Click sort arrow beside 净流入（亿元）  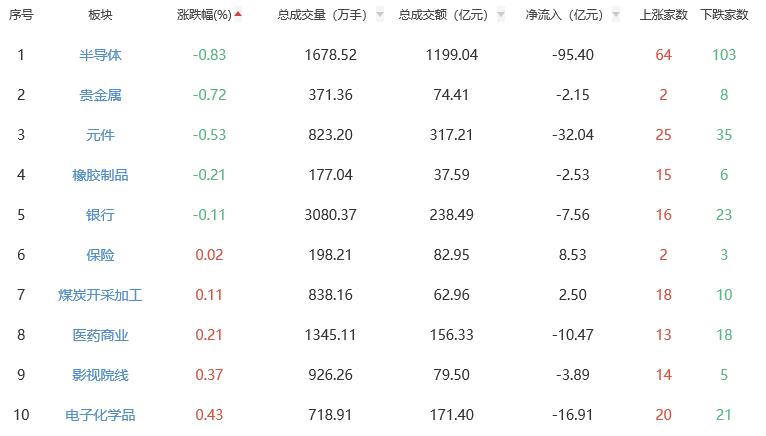pyautogui.click(x=620, y=16)
